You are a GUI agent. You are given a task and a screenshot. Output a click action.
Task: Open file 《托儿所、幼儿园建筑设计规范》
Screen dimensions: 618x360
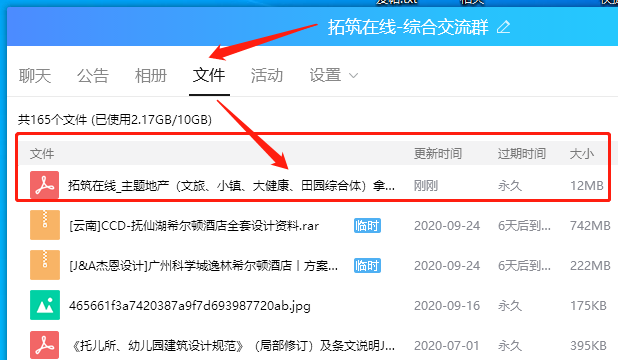pos(233,346)
